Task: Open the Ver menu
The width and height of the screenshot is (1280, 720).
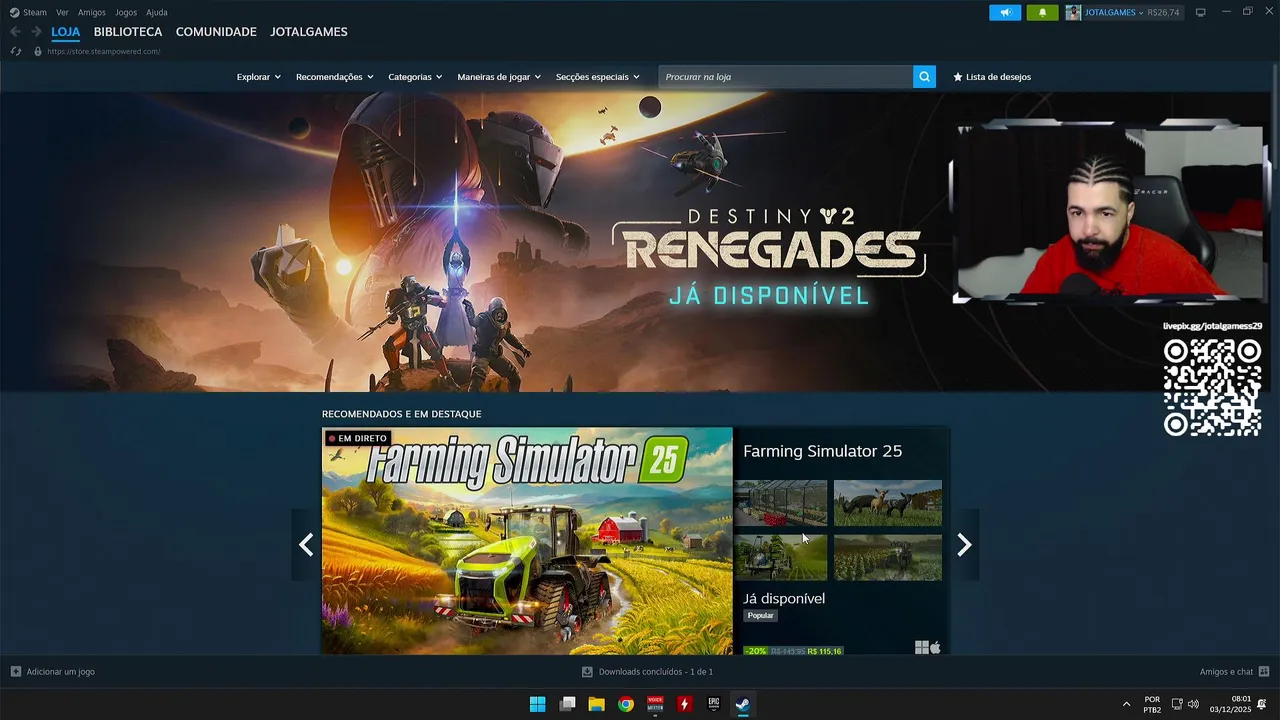Action: [x=62, y=12]
